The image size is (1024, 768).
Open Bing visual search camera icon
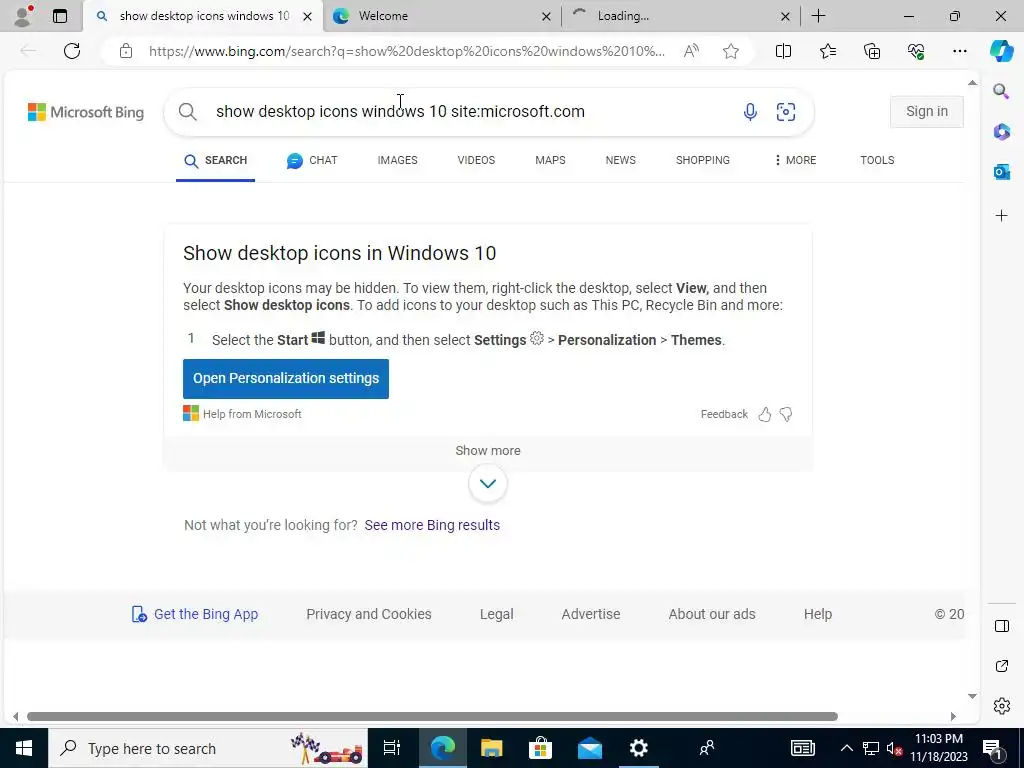(786, 112)
